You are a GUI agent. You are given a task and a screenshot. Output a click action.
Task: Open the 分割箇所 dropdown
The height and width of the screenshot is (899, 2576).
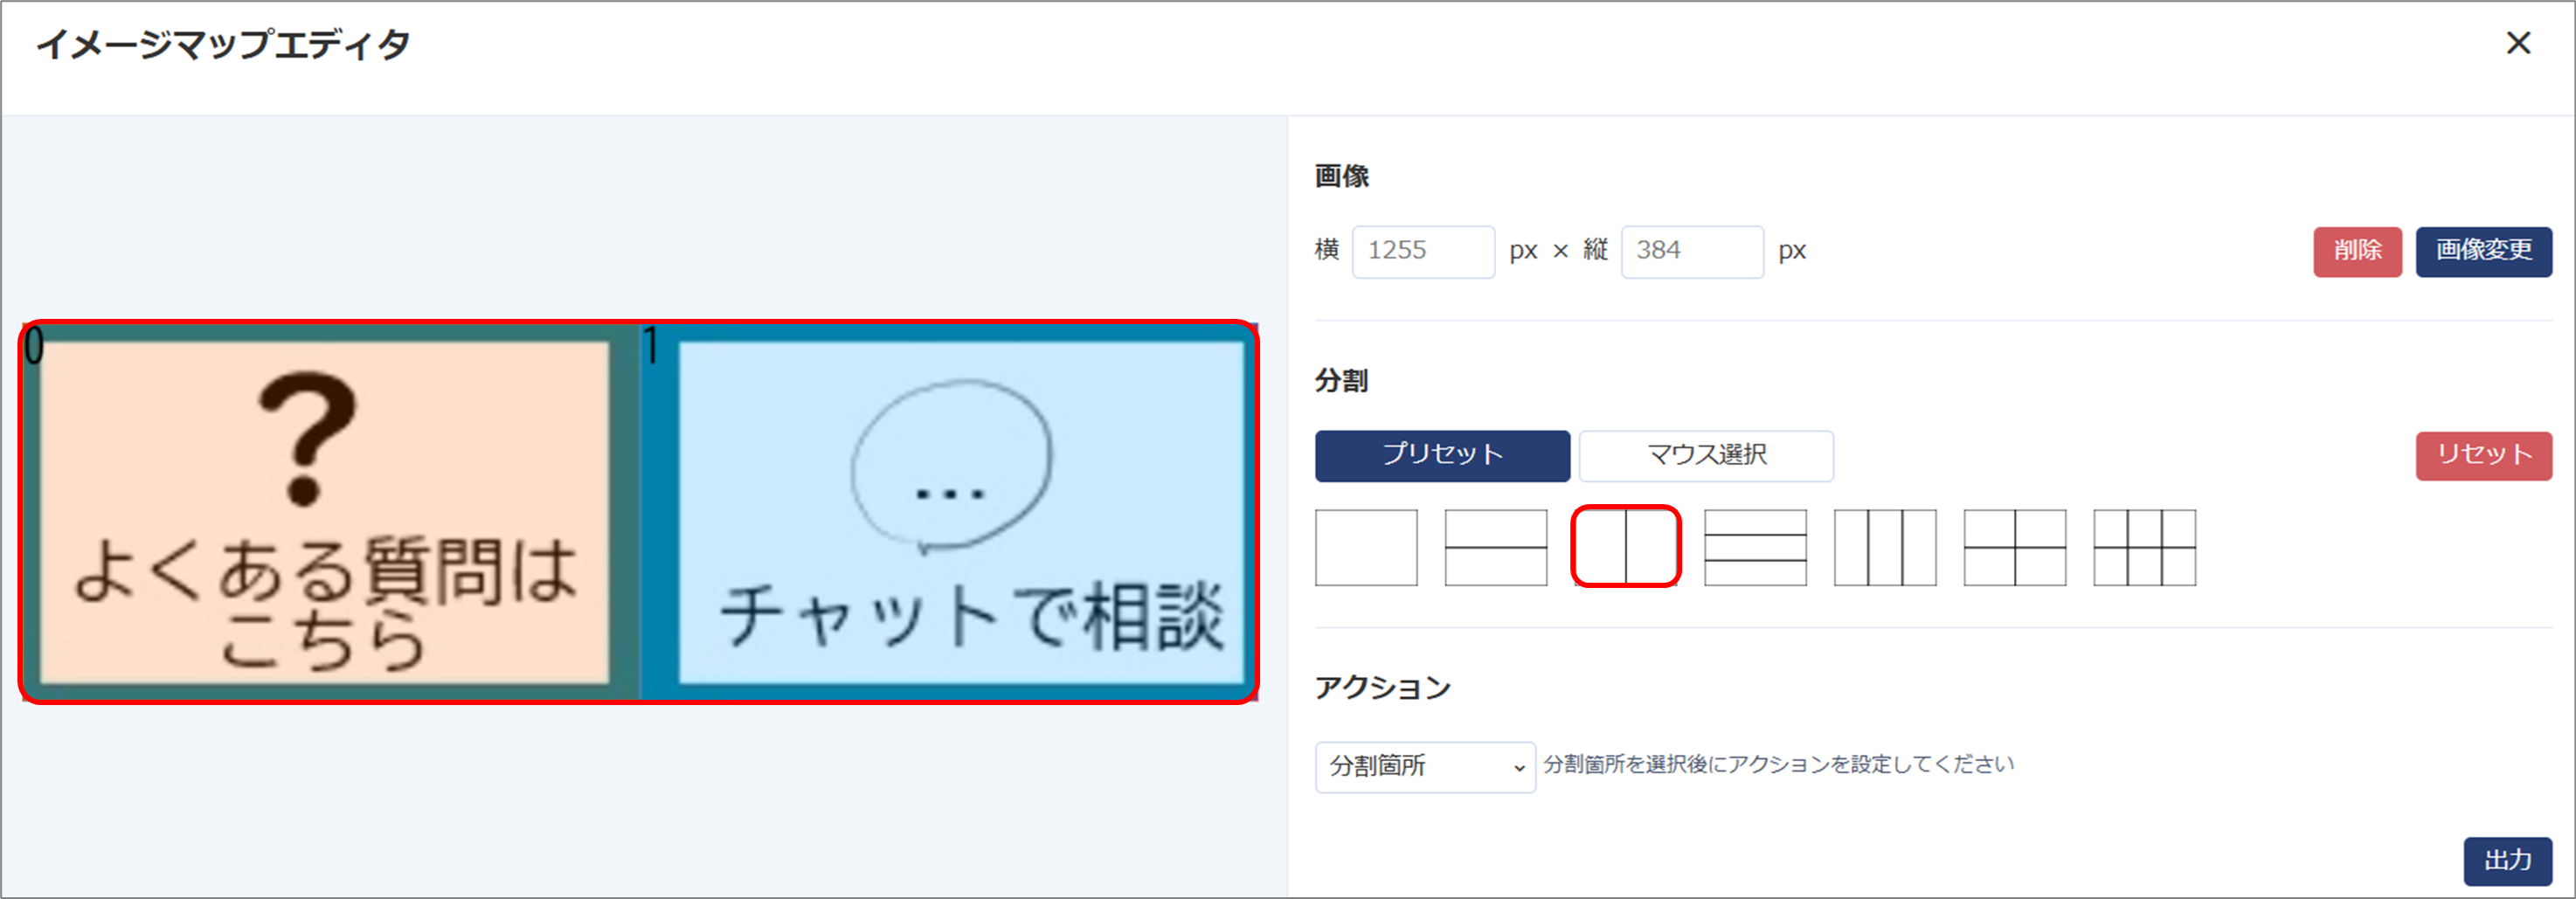coord(1425,767)
